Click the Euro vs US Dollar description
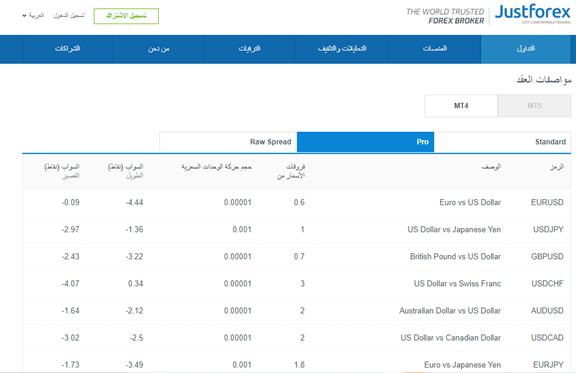 click(470, 202)
